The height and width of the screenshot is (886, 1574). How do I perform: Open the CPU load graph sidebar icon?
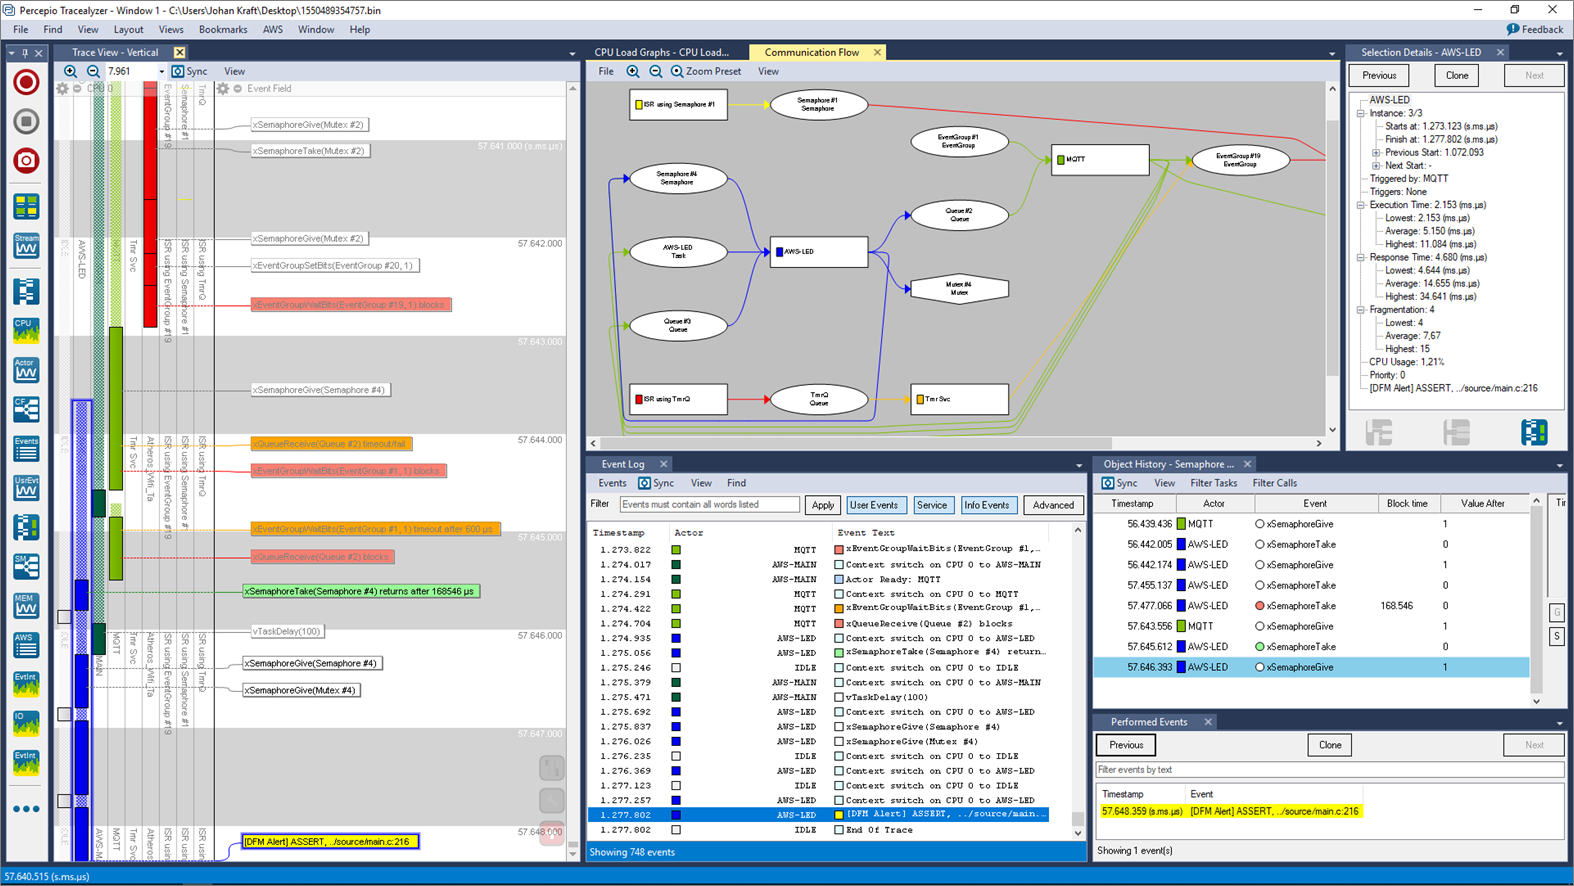pyautogui.click(x=26, y=330)
